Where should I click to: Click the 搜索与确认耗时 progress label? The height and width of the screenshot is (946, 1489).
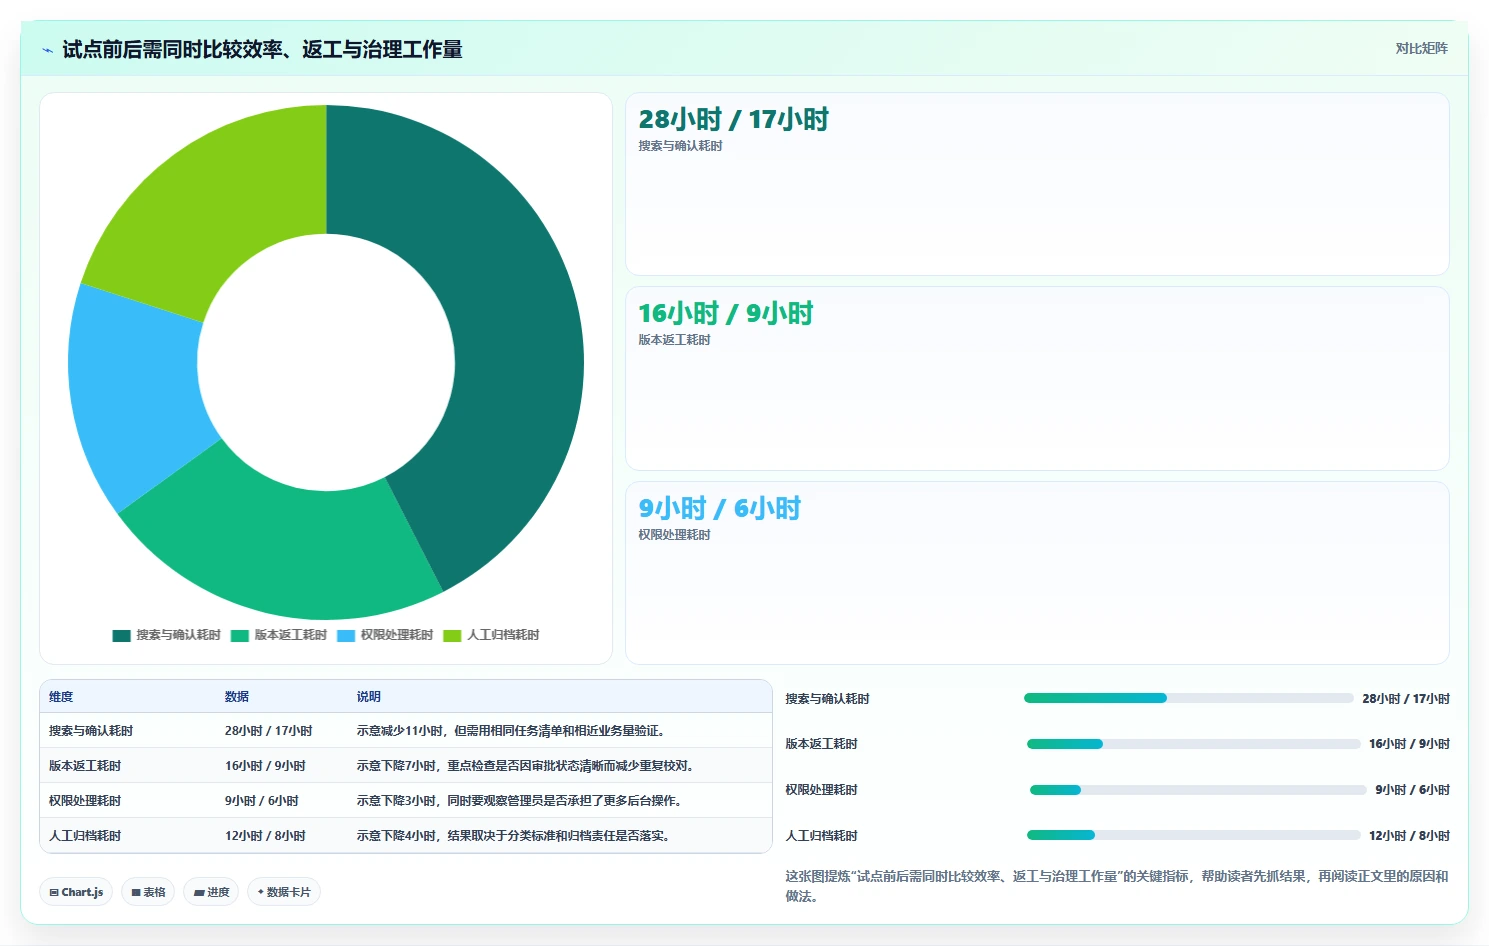pos(827,699)
